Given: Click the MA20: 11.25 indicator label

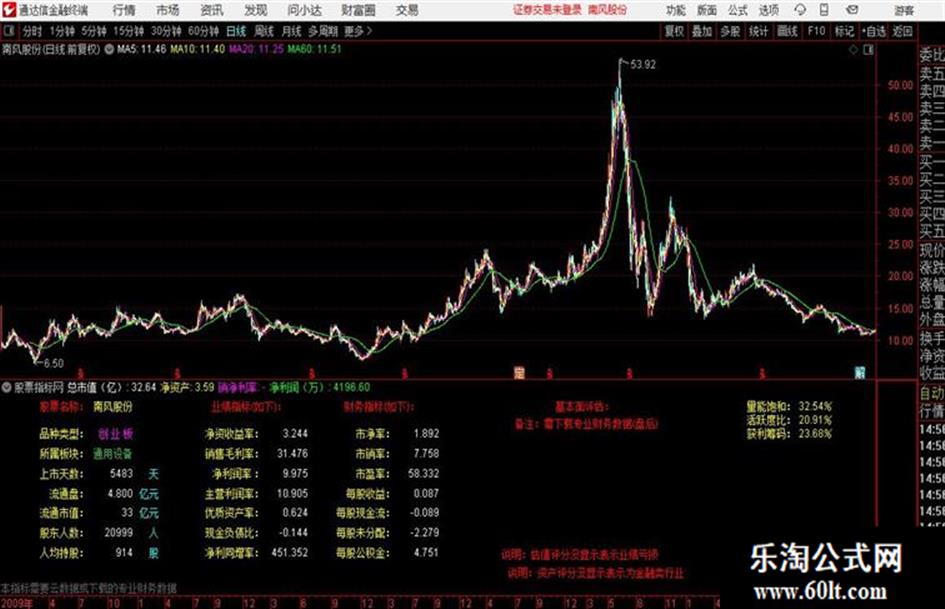Looking at the screenshot, I should click(256, 49).
